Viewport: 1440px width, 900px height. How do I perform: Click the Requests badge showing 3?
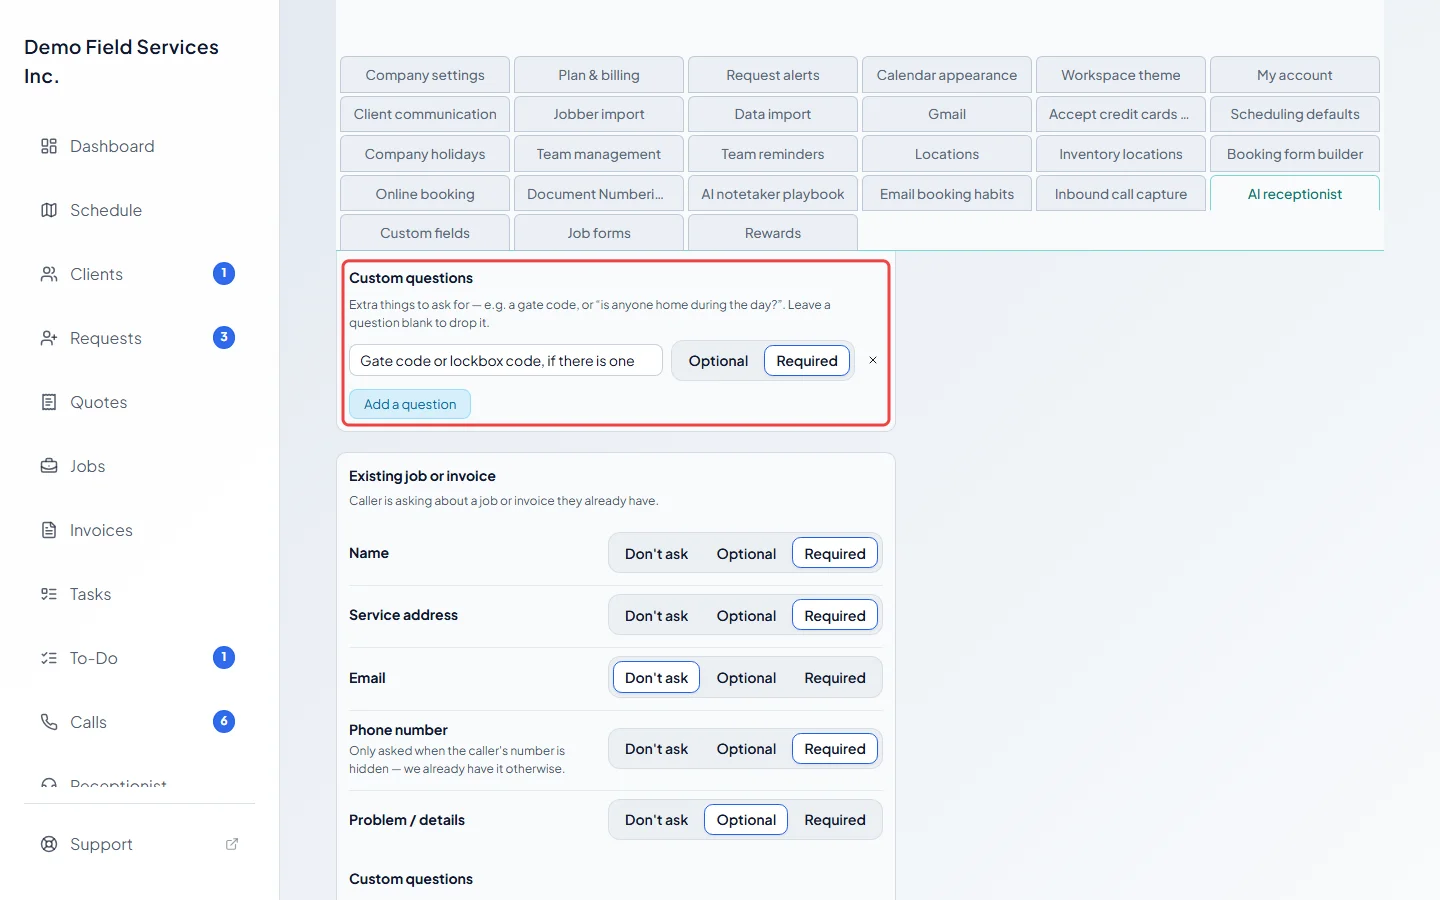pos(224,338)
